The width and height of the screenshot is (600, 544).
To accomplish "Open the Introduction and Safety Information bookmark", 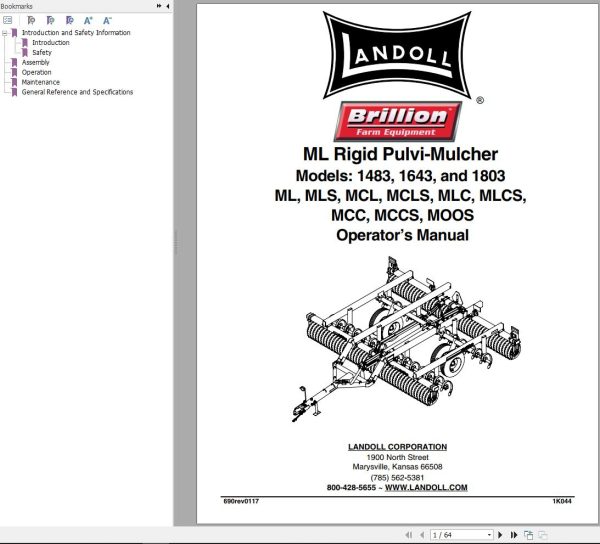I will coord(76,33).
